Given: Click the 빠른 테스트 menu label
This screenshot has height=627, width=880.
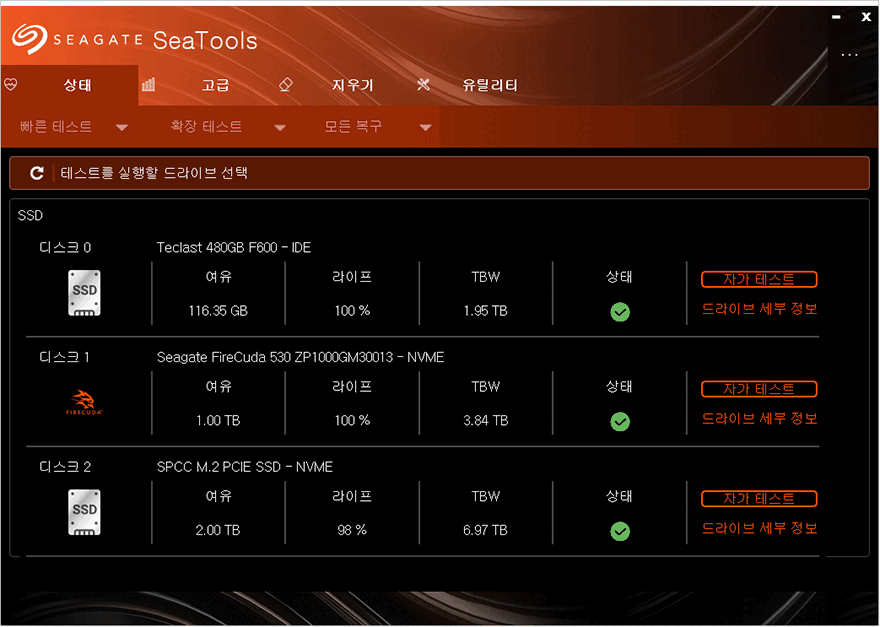Looking at the screenshot, I should tap(56, 126).
